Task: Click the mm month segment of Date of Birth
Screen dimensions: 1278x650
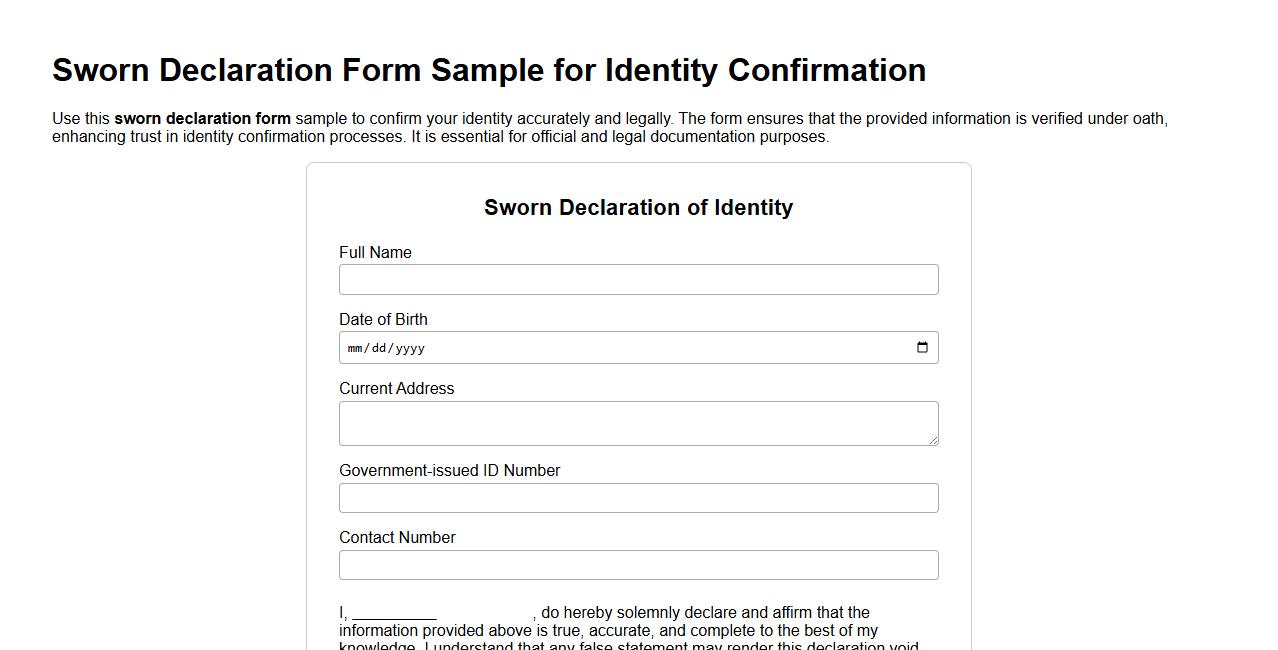Action: [x=356, y=348]
